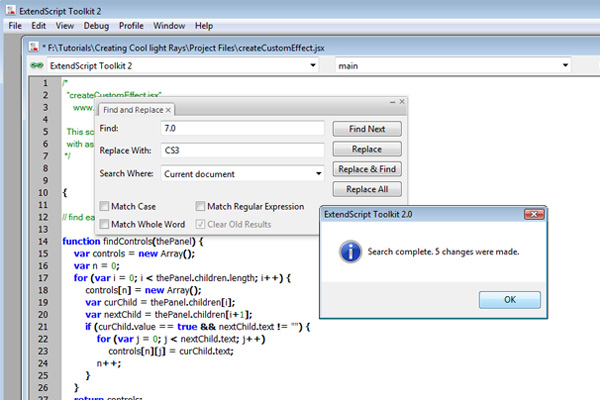The image size is (600, 400).
Task: Click the 'var curChild = thePanel.children[i];' line
Action: point(160,302)
